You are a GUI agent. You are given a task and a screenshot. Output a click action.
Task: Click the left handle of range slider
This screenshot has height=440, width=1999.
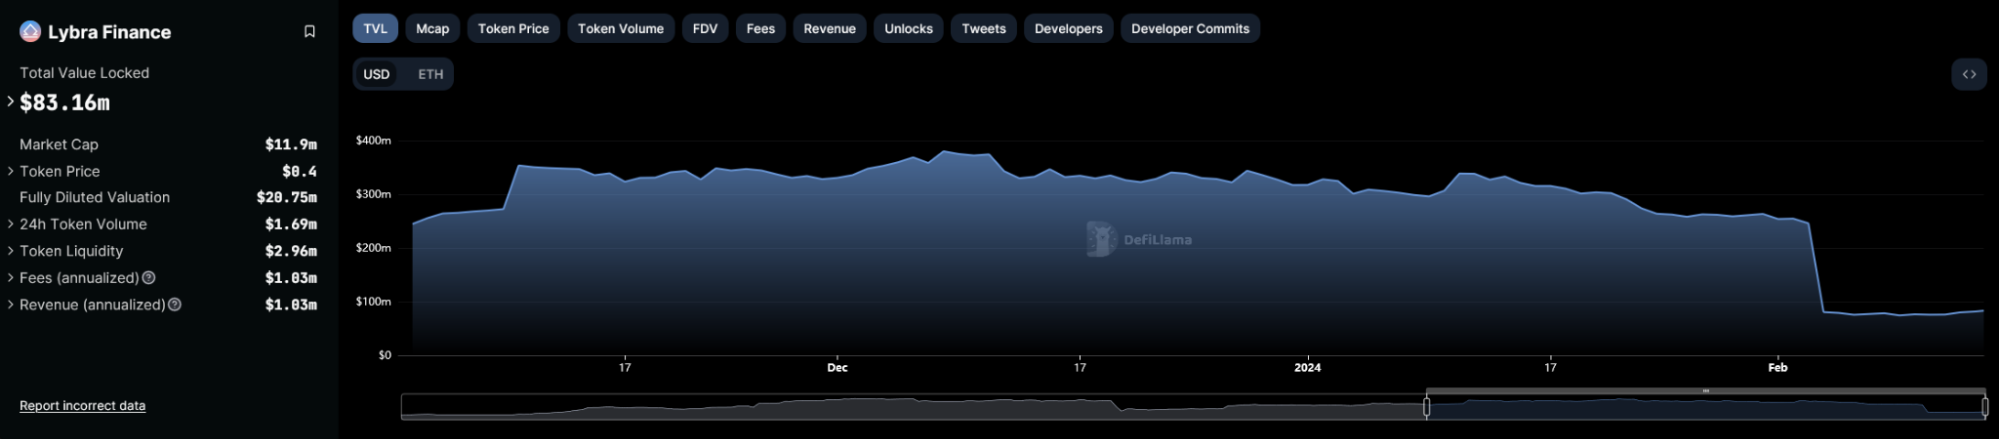(x=1427, y=407)
